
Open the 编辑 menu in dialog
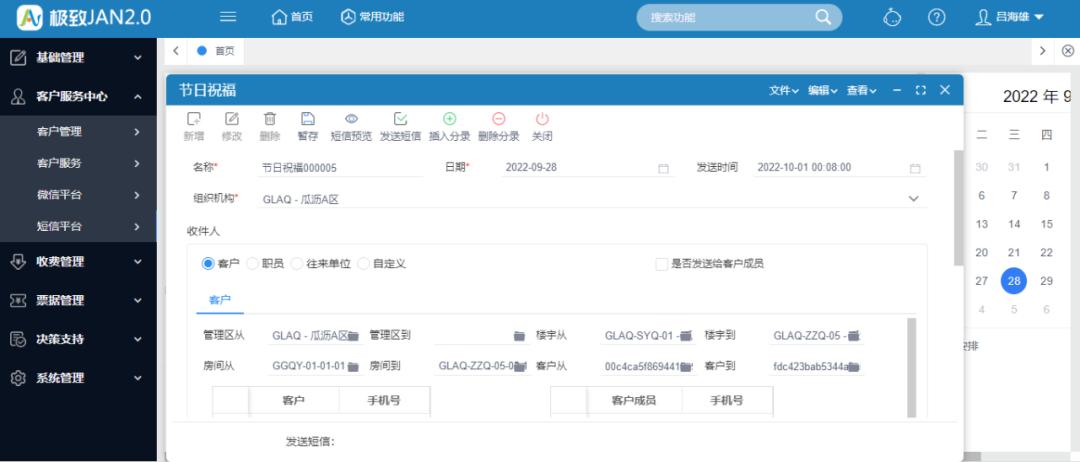(823, 90)
